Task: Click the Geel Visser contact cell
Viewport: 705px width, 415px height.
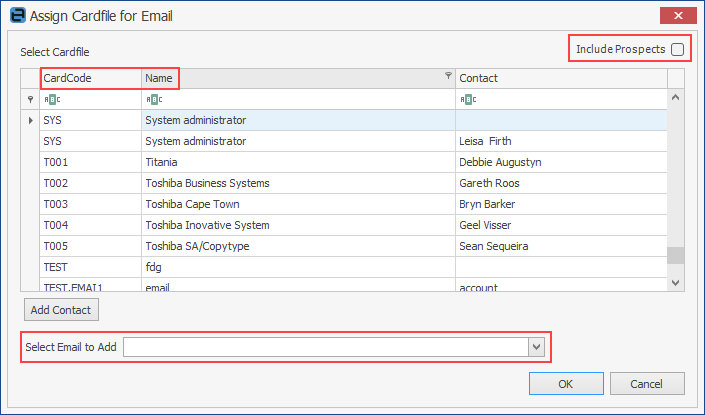Action: click(x=561, y=225)
